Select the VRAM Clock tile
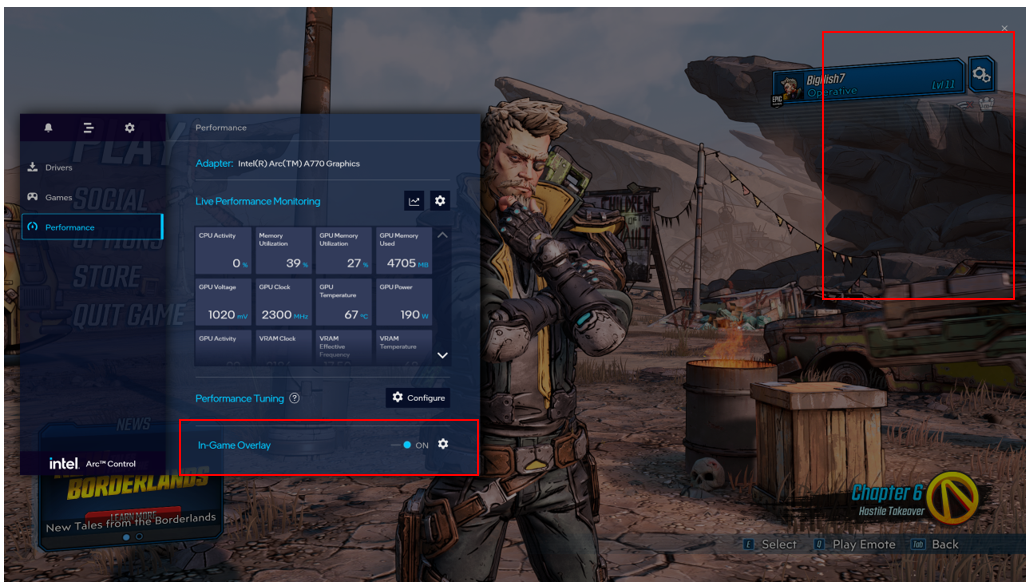The width and height of the screenshot is (1030, 585). pyautogui.click(x=284, y=348)
